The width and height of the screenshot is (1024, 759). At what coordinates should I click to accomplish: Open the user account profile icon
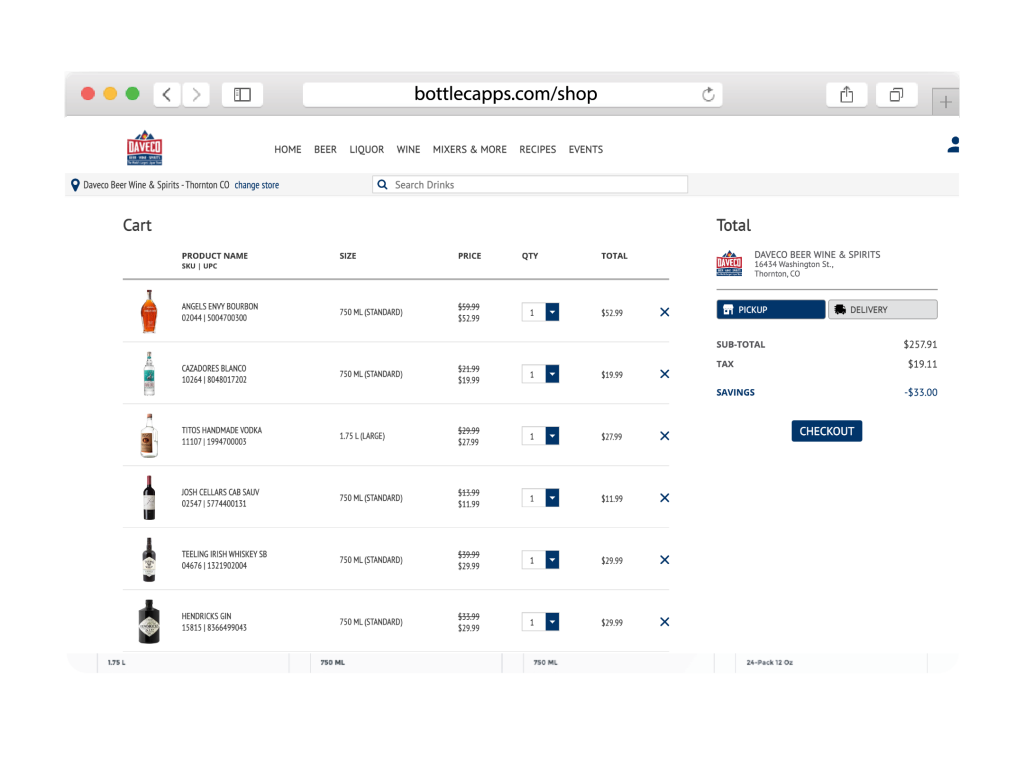[953, 144]
